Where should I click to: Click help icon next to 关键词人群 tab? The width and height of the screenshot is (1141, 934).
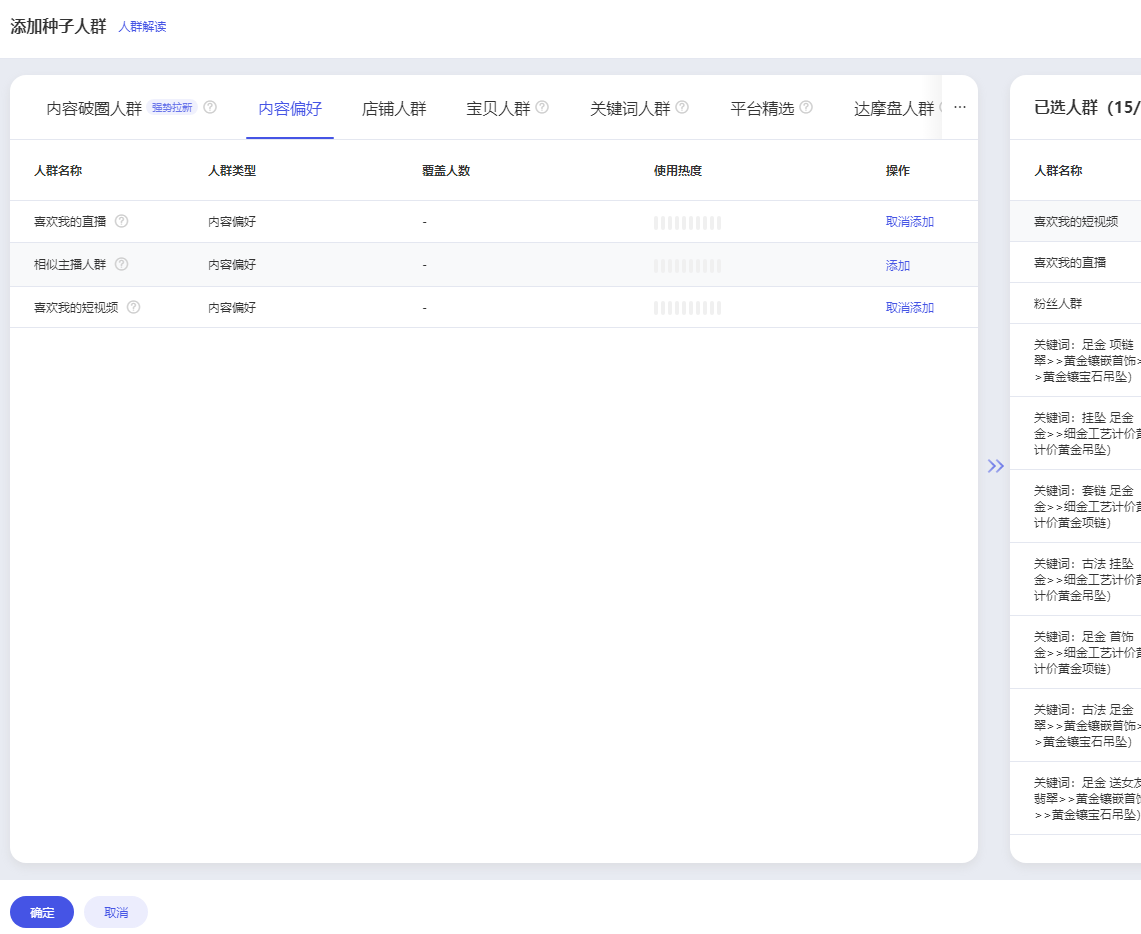[x=682, y=108]
